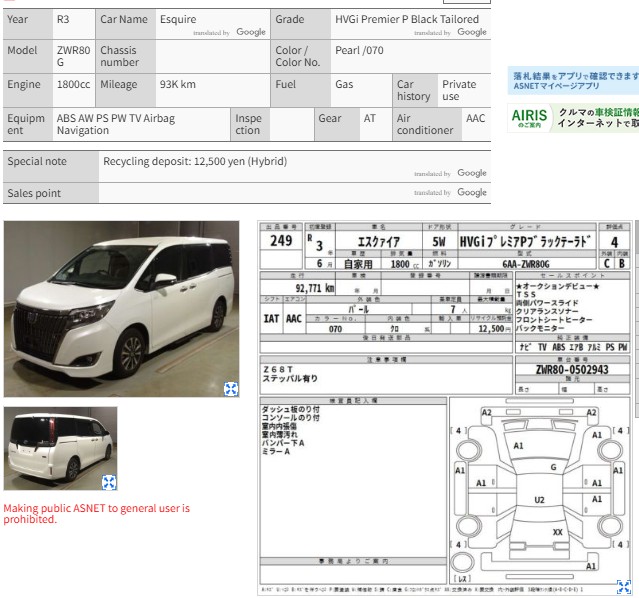Viewport: 639px width, 598px height.
Task: Click Google credit in Special note row
Action: 450,173
